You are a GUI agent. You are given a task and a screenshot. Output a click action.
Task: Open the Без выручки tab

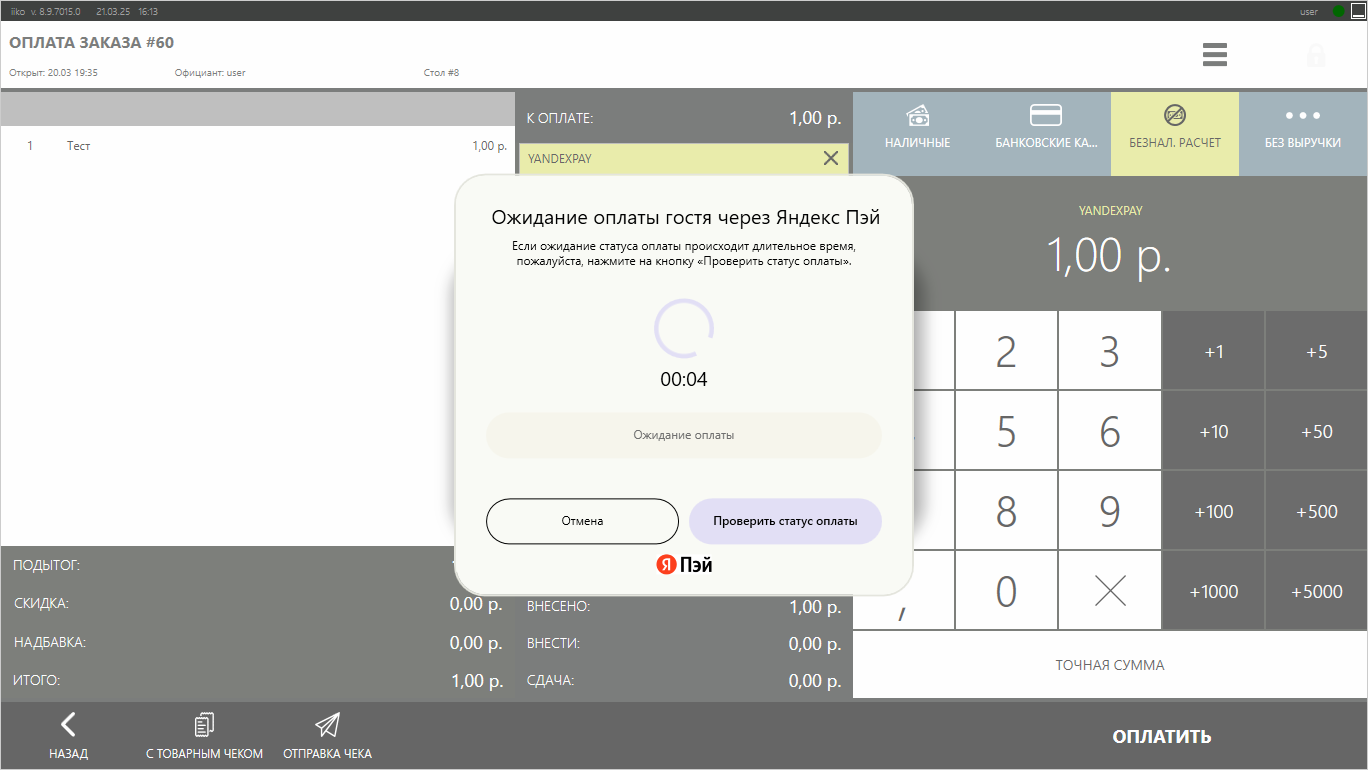1303,134
